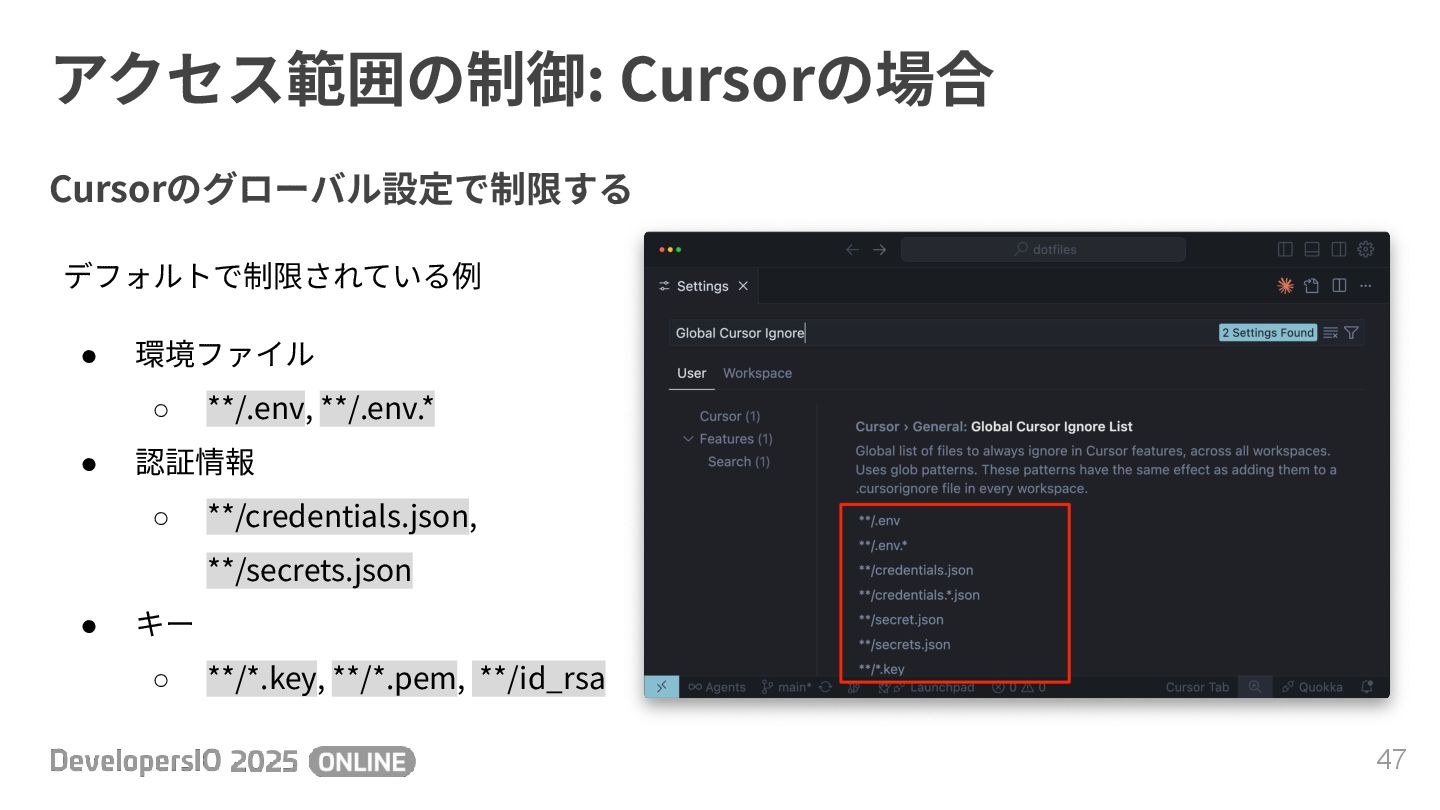Screen dimensions: 1440x810
Task: Open Settings (JSON) file icon
Action: click(x=1312, y=286)
